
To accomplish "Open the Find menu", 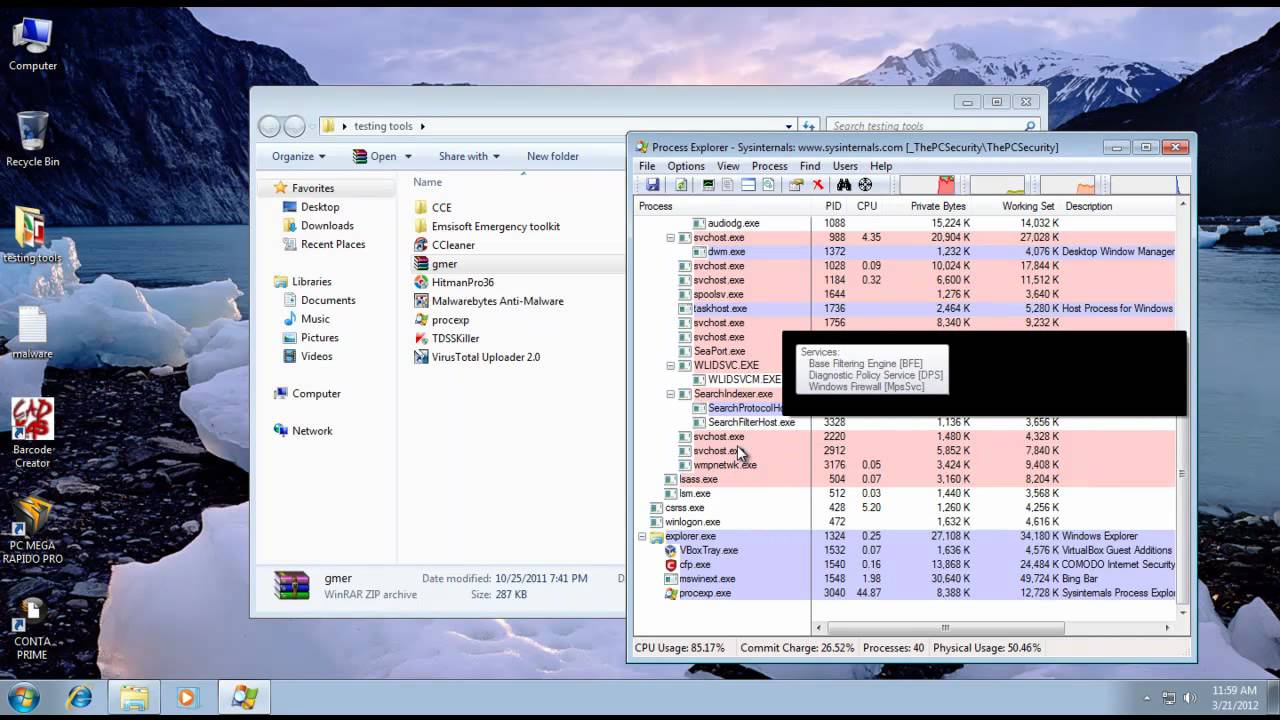I will (810, 166).
